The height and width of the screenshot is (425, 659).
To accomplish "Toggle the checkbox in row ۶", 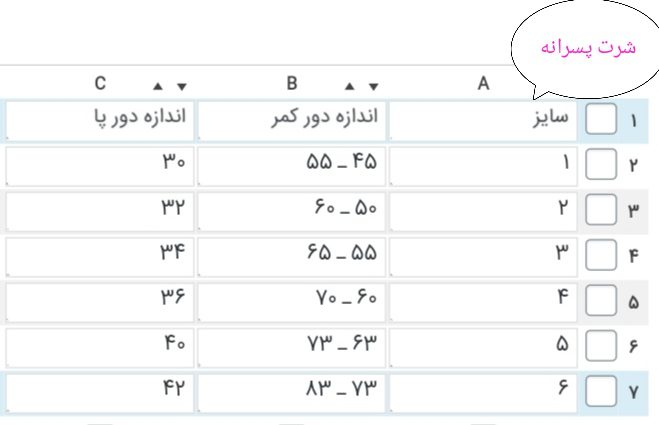I will coord(601,345).
